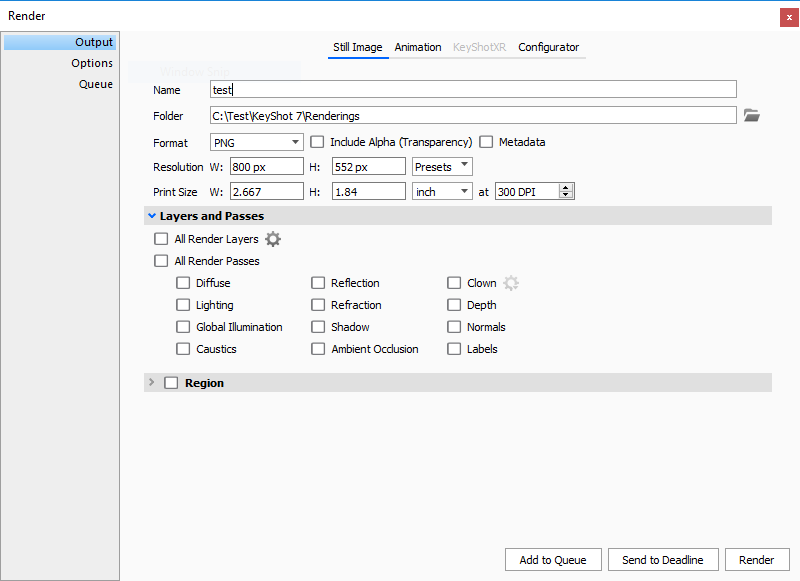Increase DPI with up stepper arrow

(565, 187)
